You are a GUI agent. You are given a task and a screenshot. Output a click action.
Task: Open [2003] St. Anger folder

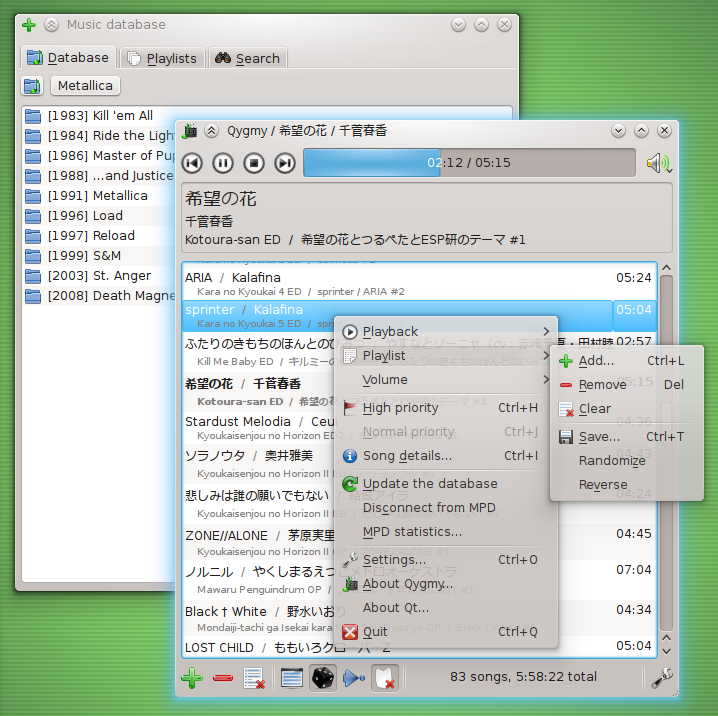[x=100, y=276]
